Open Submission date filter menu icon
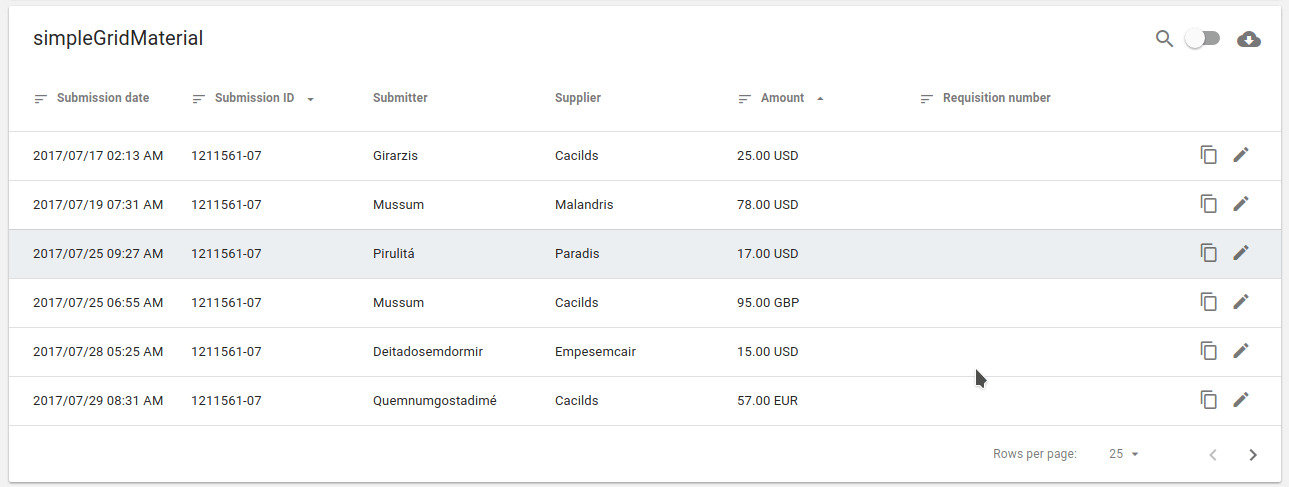This screenshot has width=1289, height=487. tap(41, 99)
